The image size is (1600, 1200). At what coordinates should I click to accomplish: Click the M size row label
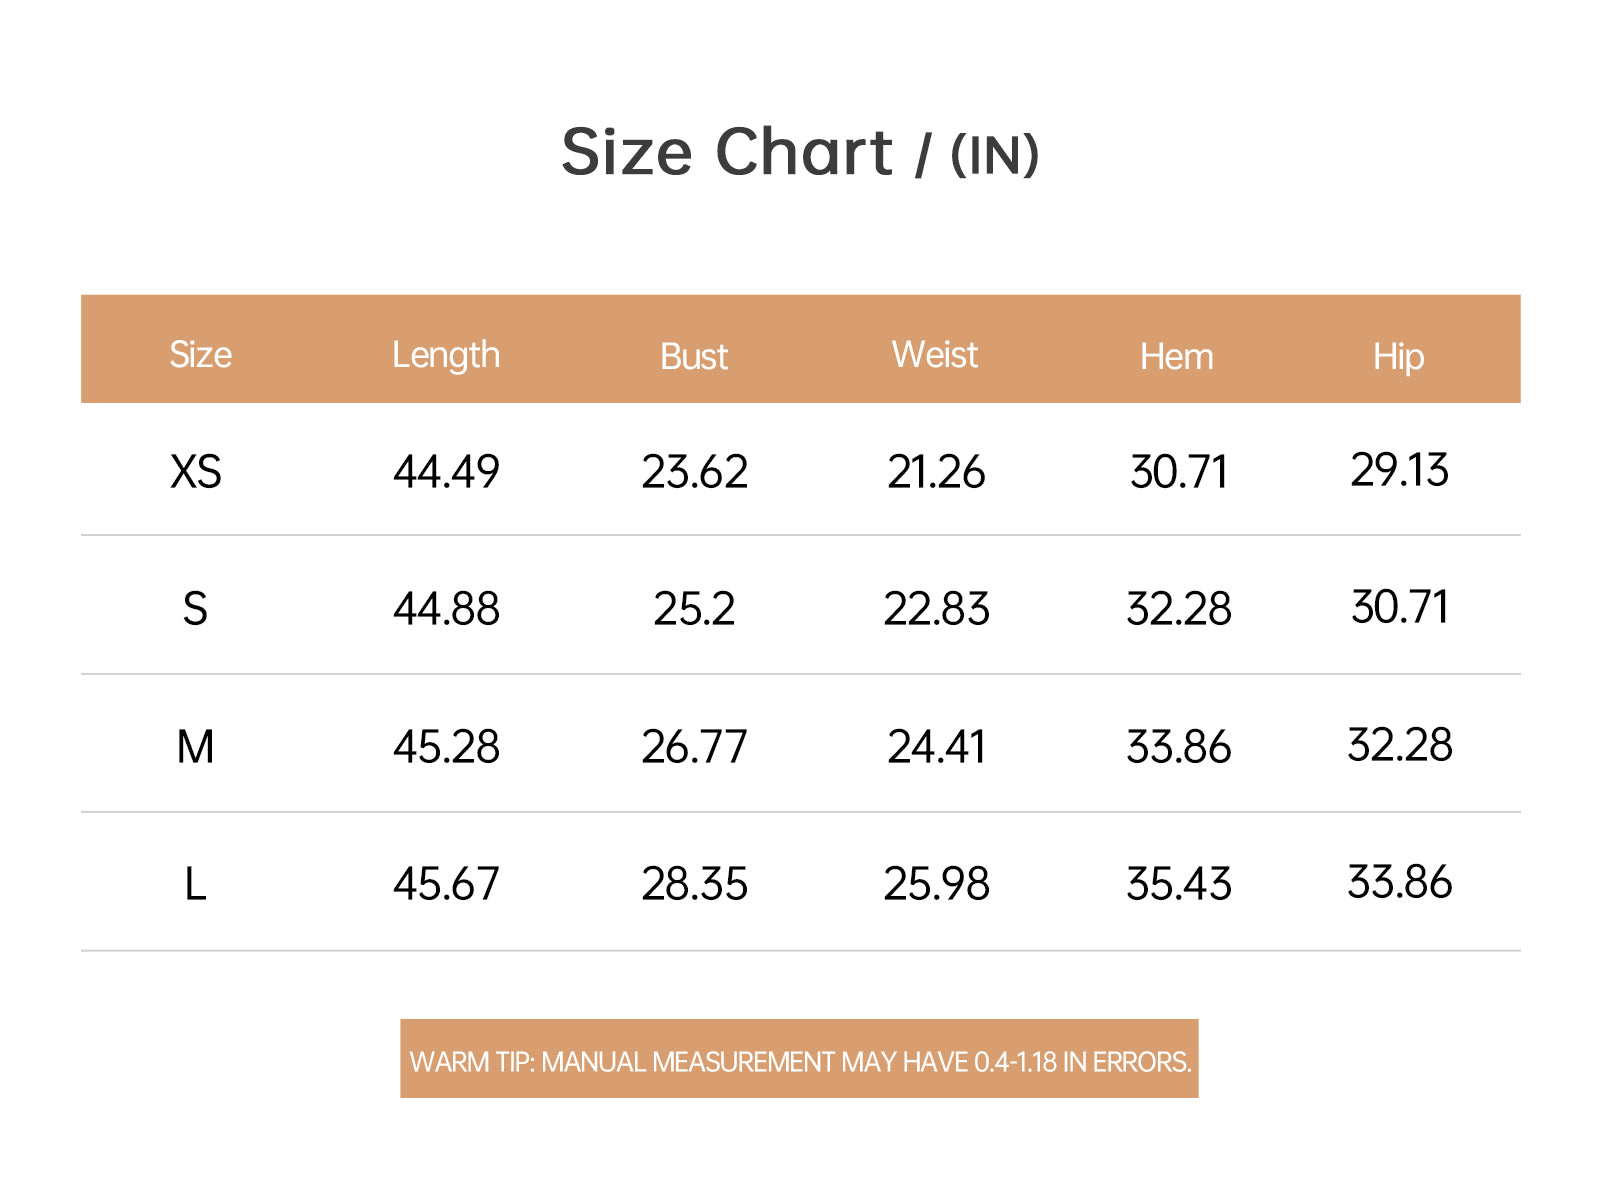195,747
